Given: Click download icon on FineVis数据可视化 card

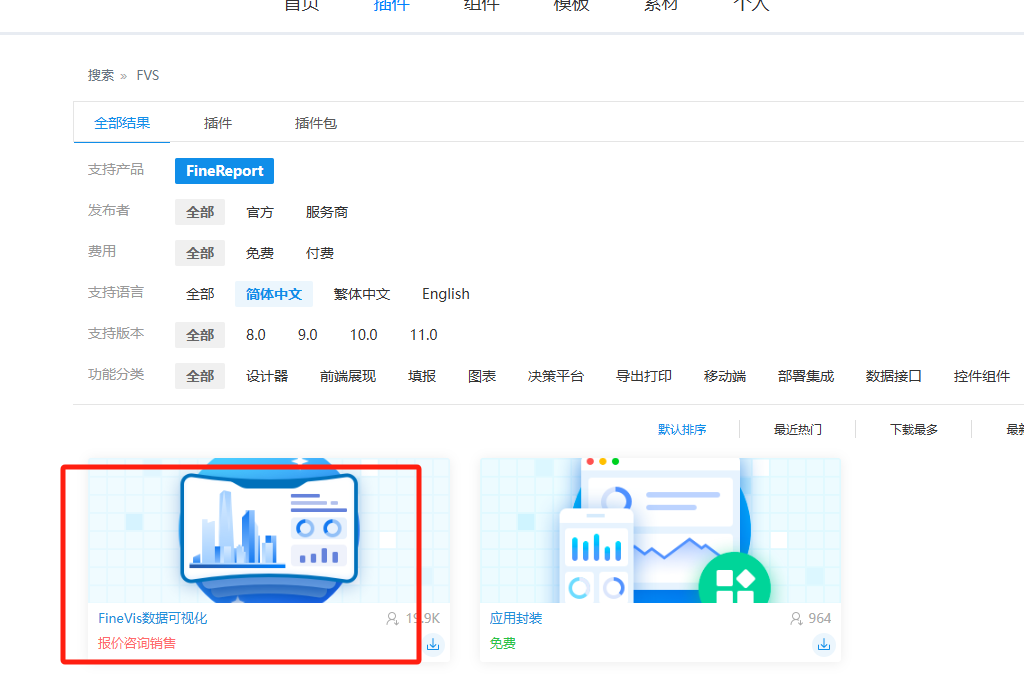Looking at the screenshot, I should coord(433,645).
